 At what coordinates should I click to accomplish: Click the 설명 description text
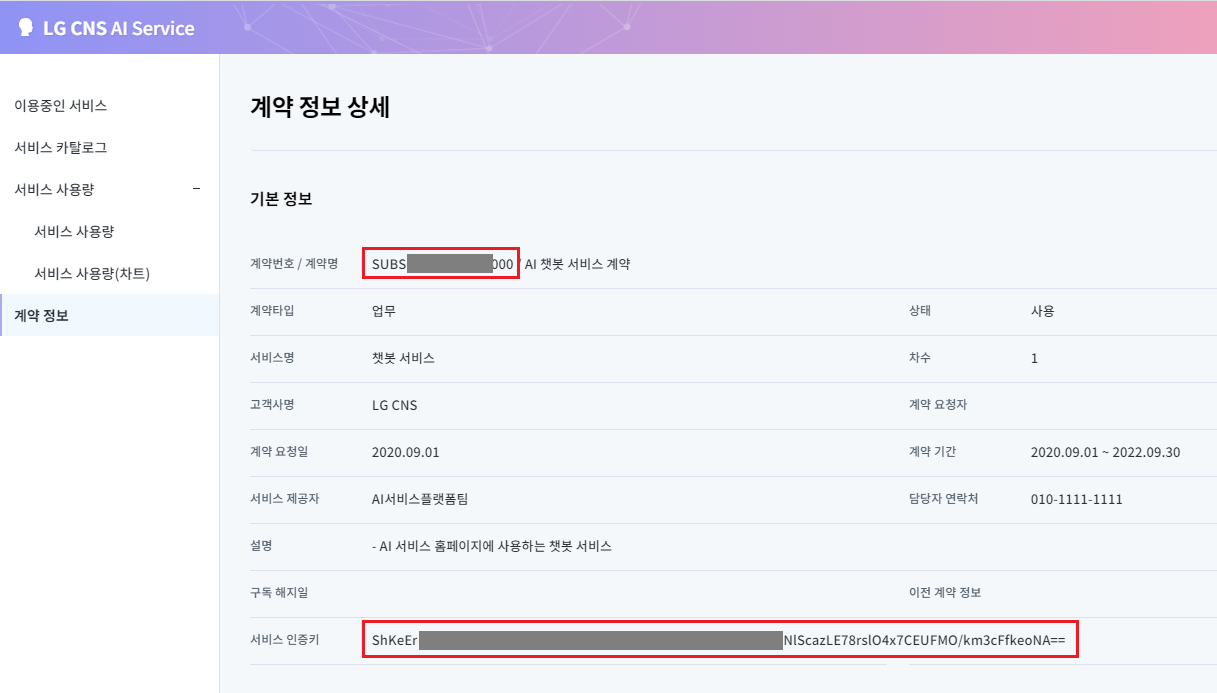point(491,546)
